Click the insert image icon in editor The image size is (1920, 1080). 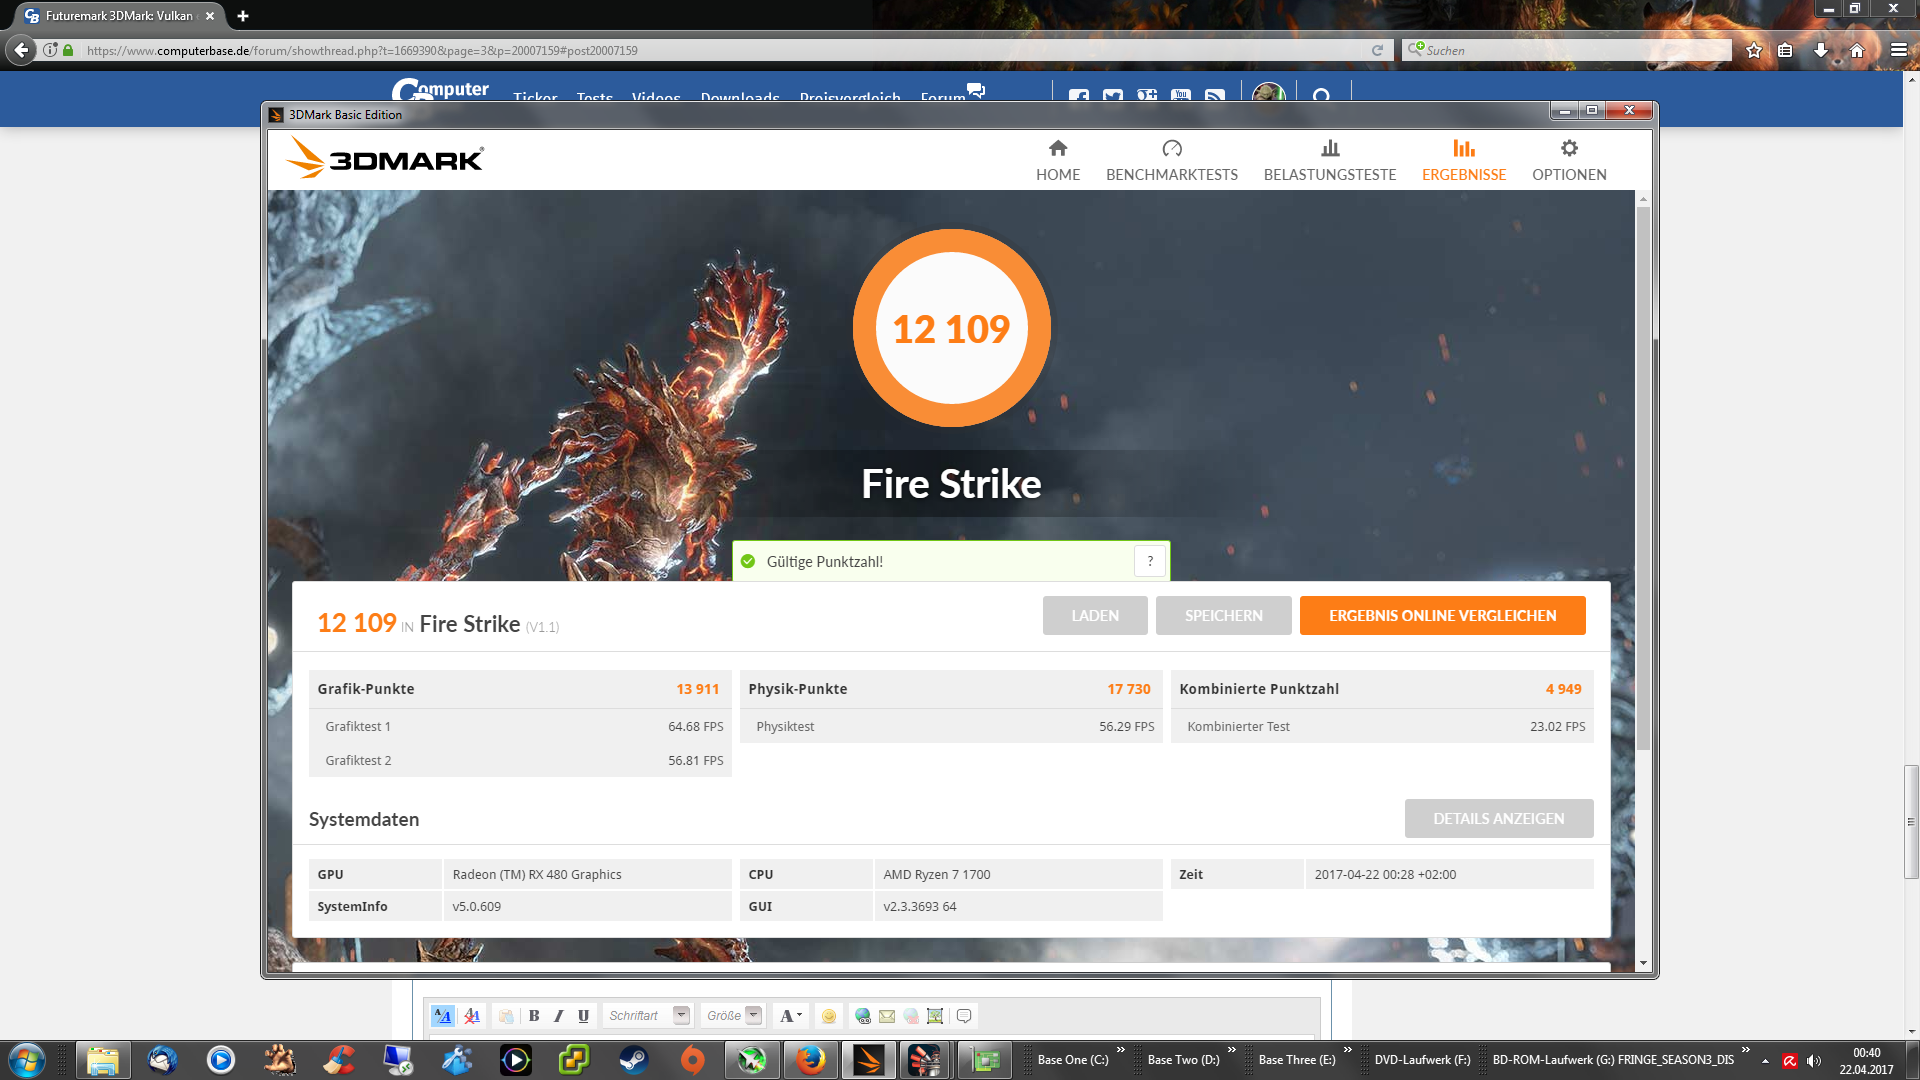pyautogui.click(x=935, y=1016)
